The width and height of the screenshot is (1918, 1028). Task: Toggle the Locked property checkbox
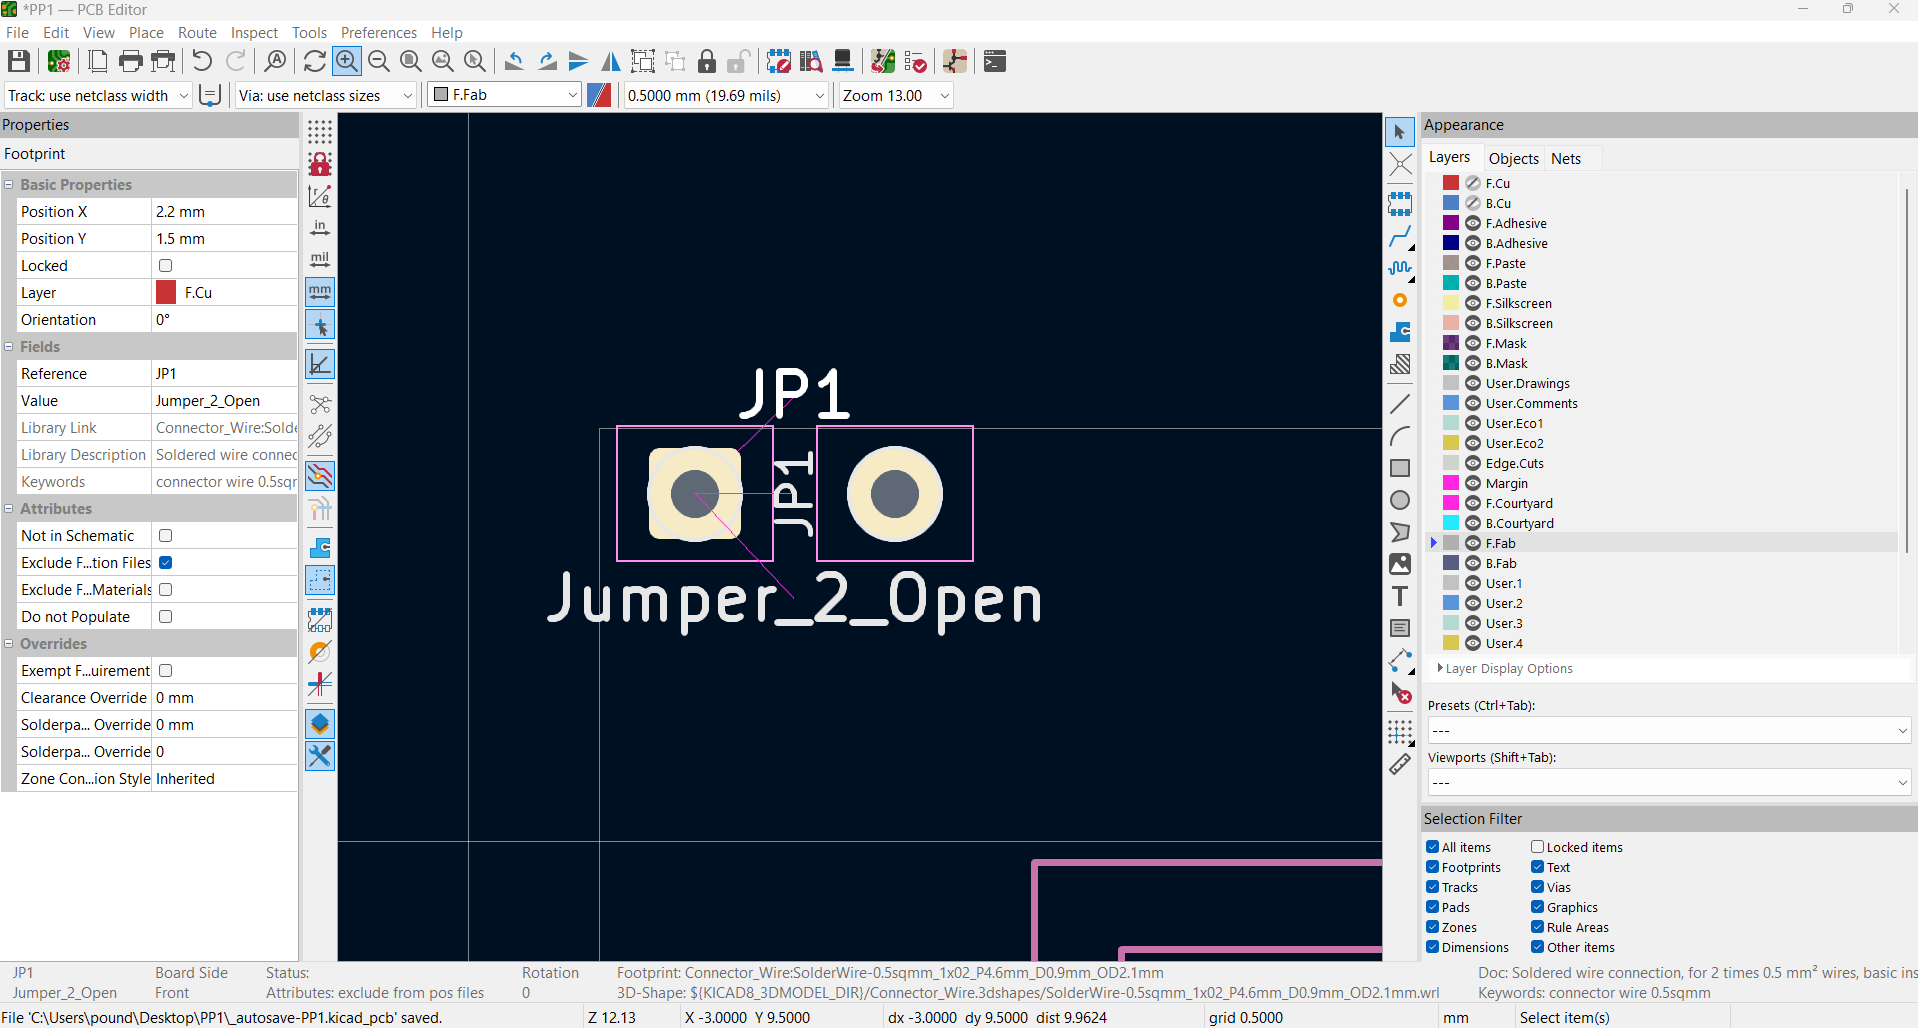click(x=166, y=265)
